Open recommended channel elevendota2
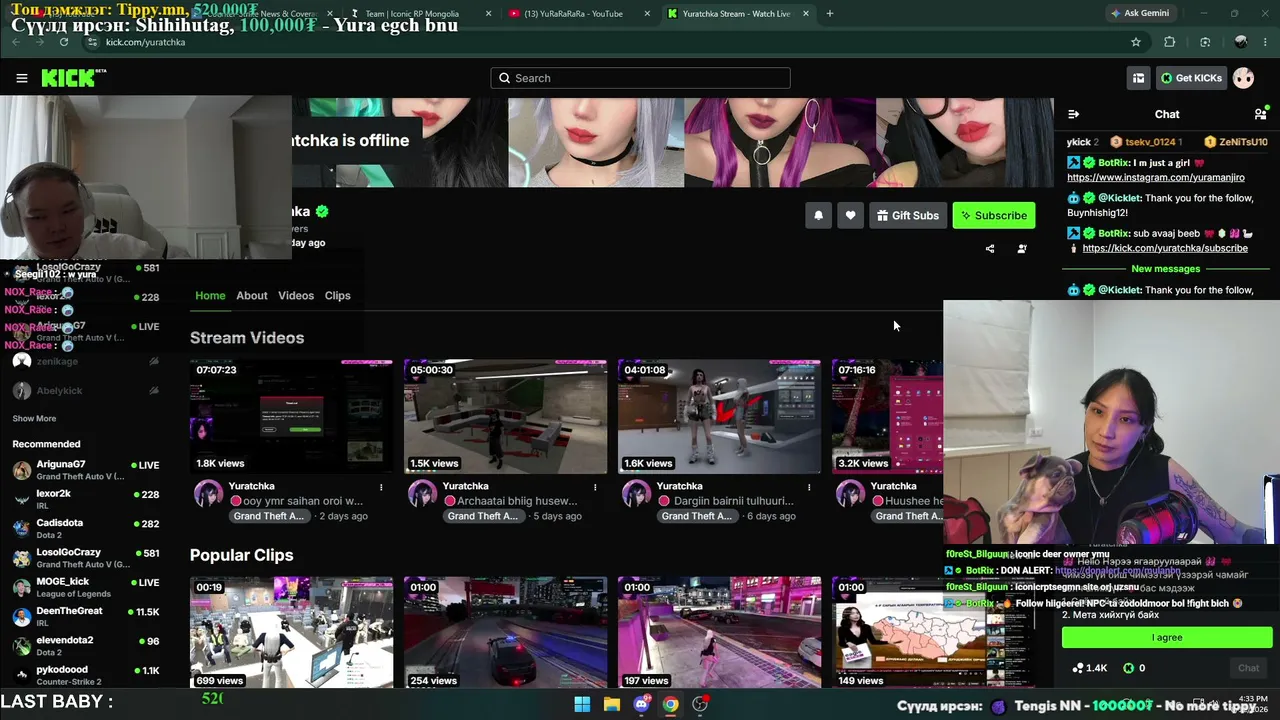The height and width of the screenshot is (720, 1280). click(85, 645)
